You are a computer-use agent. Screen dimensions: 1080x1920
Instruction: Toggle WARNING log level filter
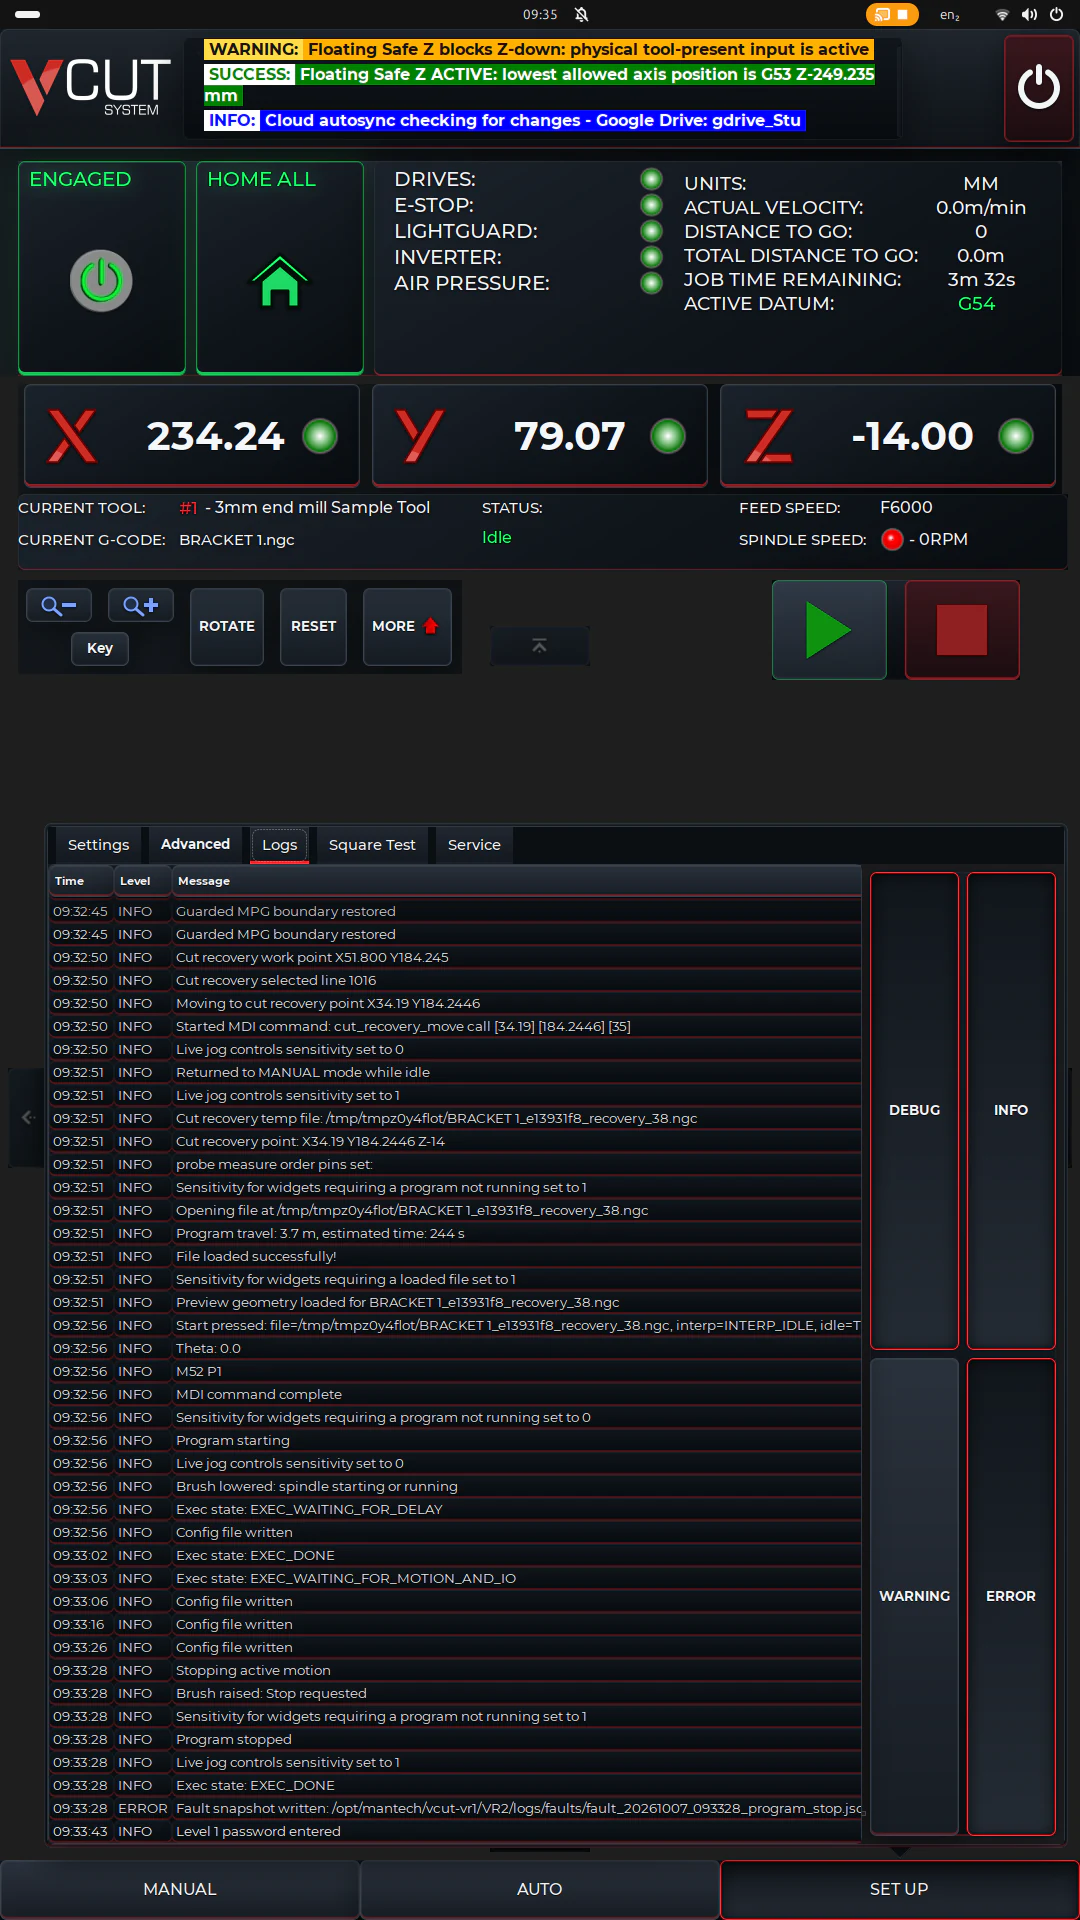pos(914,1596)
